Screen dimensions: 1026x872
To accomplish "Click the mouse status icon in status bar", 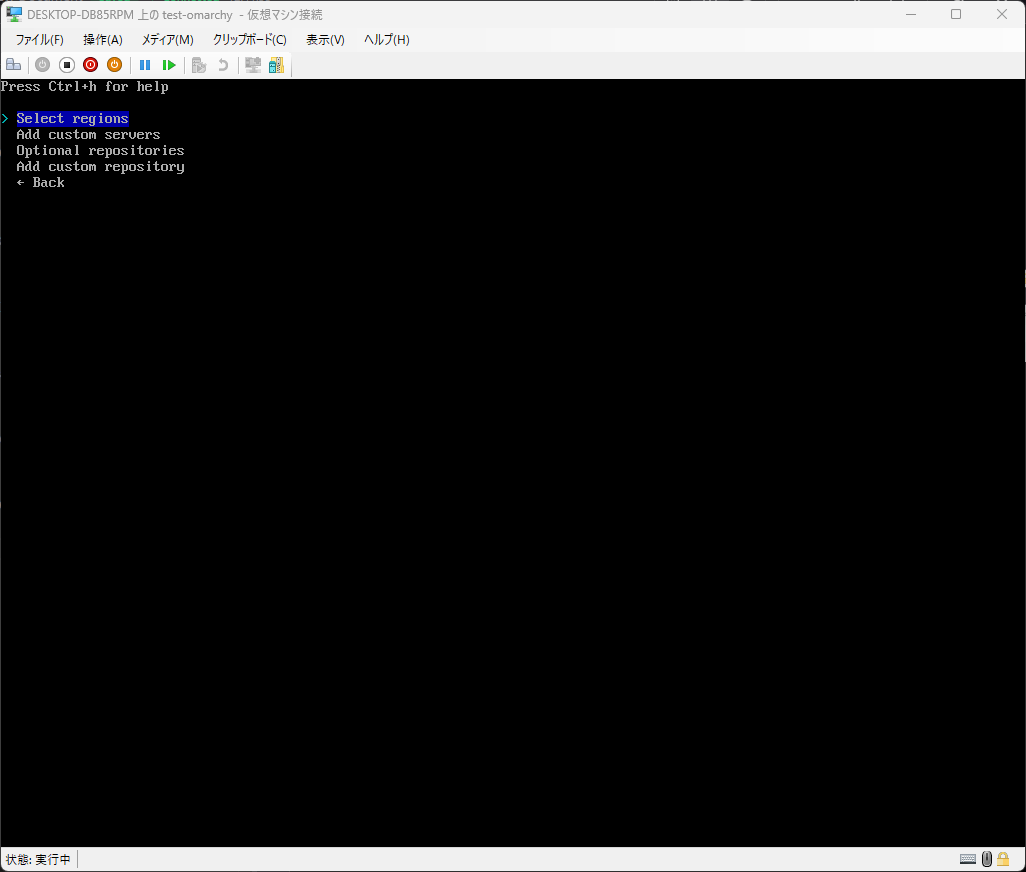I will coord(987,859).
